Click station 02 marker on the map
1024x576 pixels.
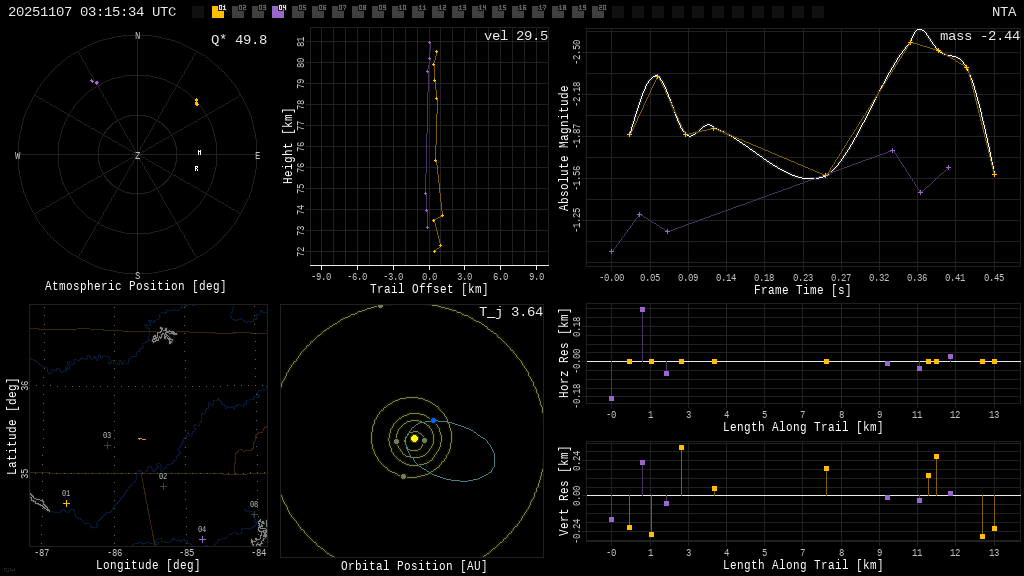point(163,486)
